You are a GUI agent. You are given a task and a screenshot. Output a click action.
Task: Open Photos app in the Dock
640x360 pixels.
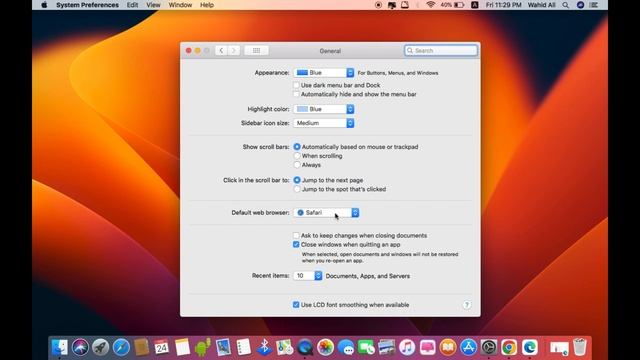coord(325,347)
